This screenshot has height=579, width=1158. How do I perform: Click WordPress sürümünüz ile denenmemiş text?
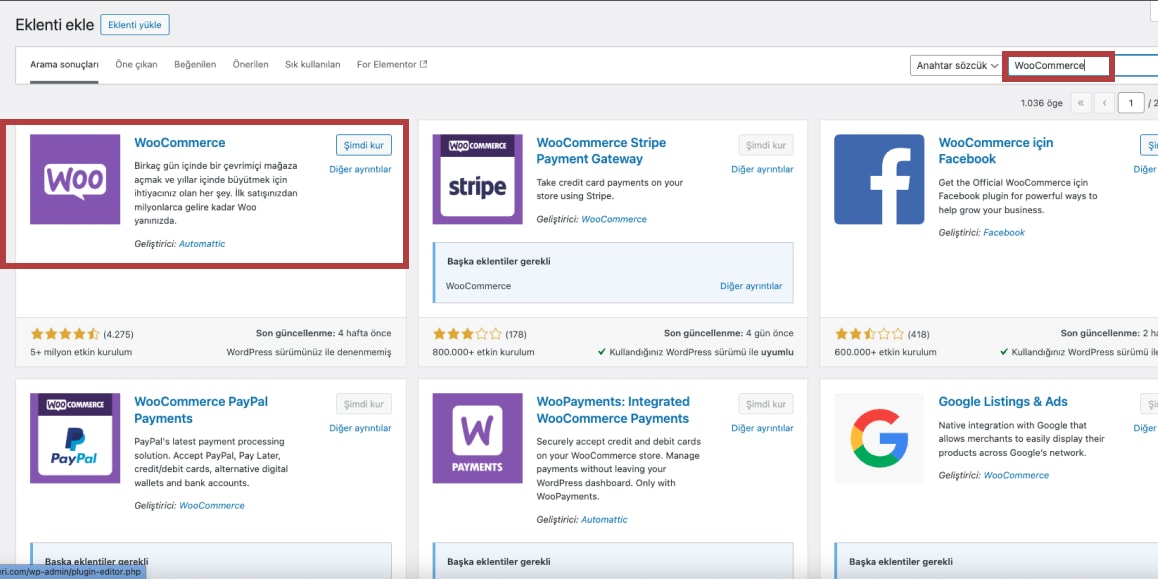[x=309, y=352]
